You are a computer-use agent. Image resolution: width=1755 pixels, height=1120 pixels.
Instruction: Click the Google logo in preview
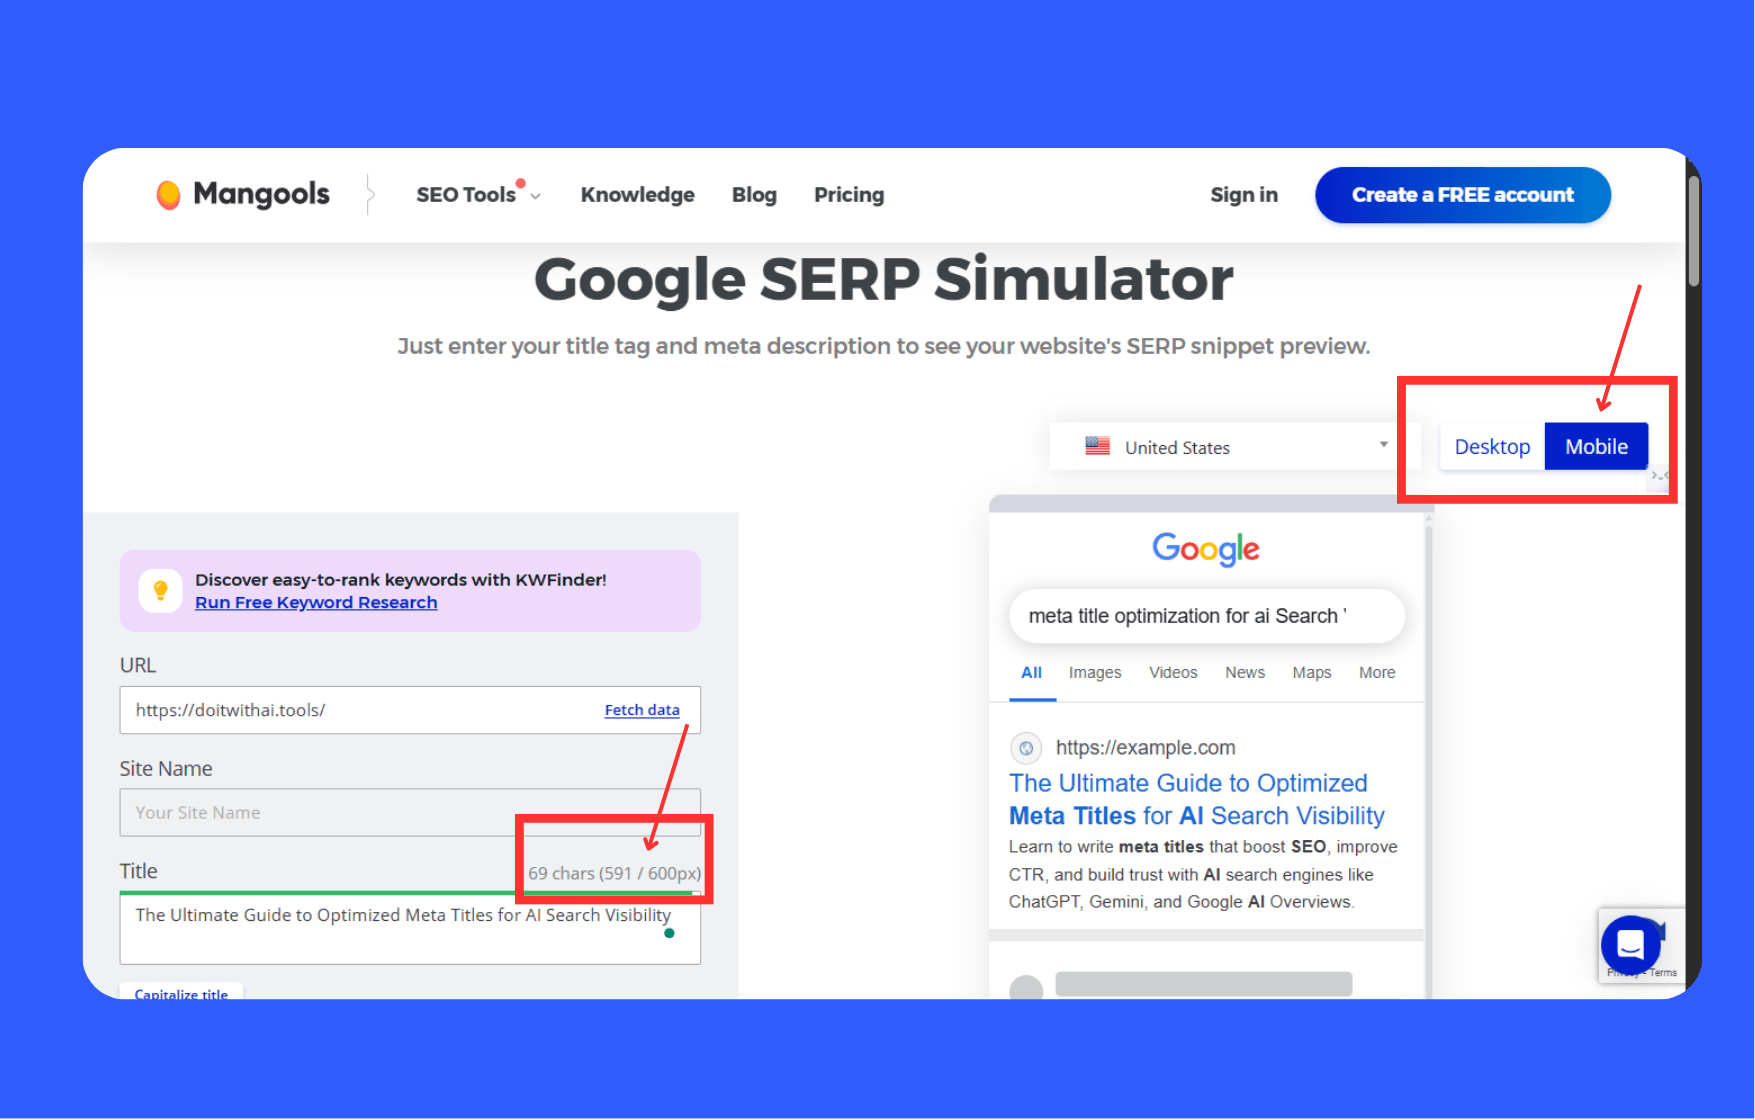1205,548
